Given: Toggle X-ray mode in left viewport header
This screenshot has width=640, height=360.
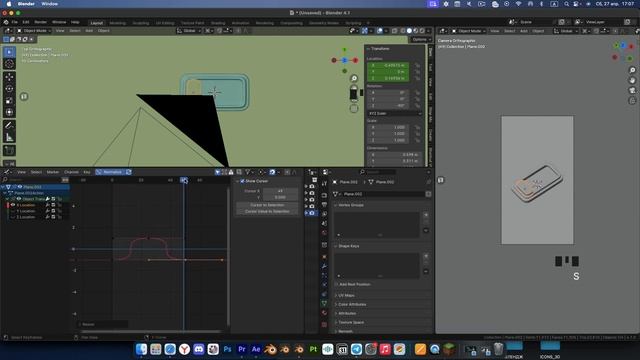Looking at the screenshot, I should 394,31.
